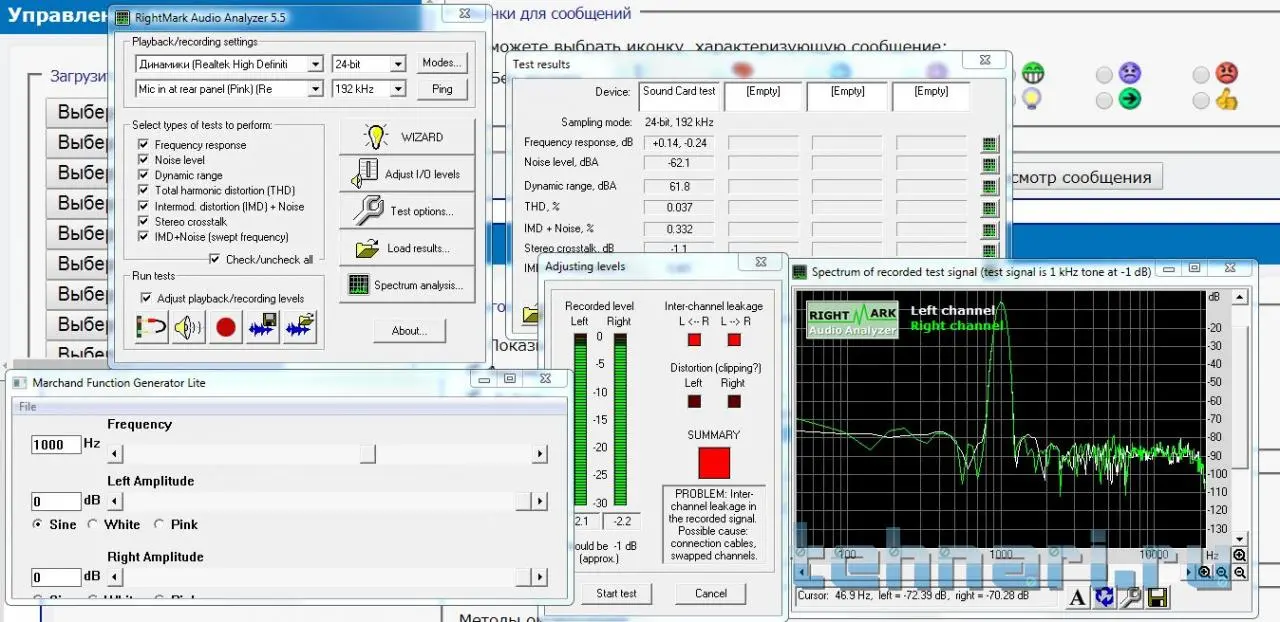Select the radio button beside the sad purple face
The width and height of the screenshot is (1280, 622).
coord(1104,75)
